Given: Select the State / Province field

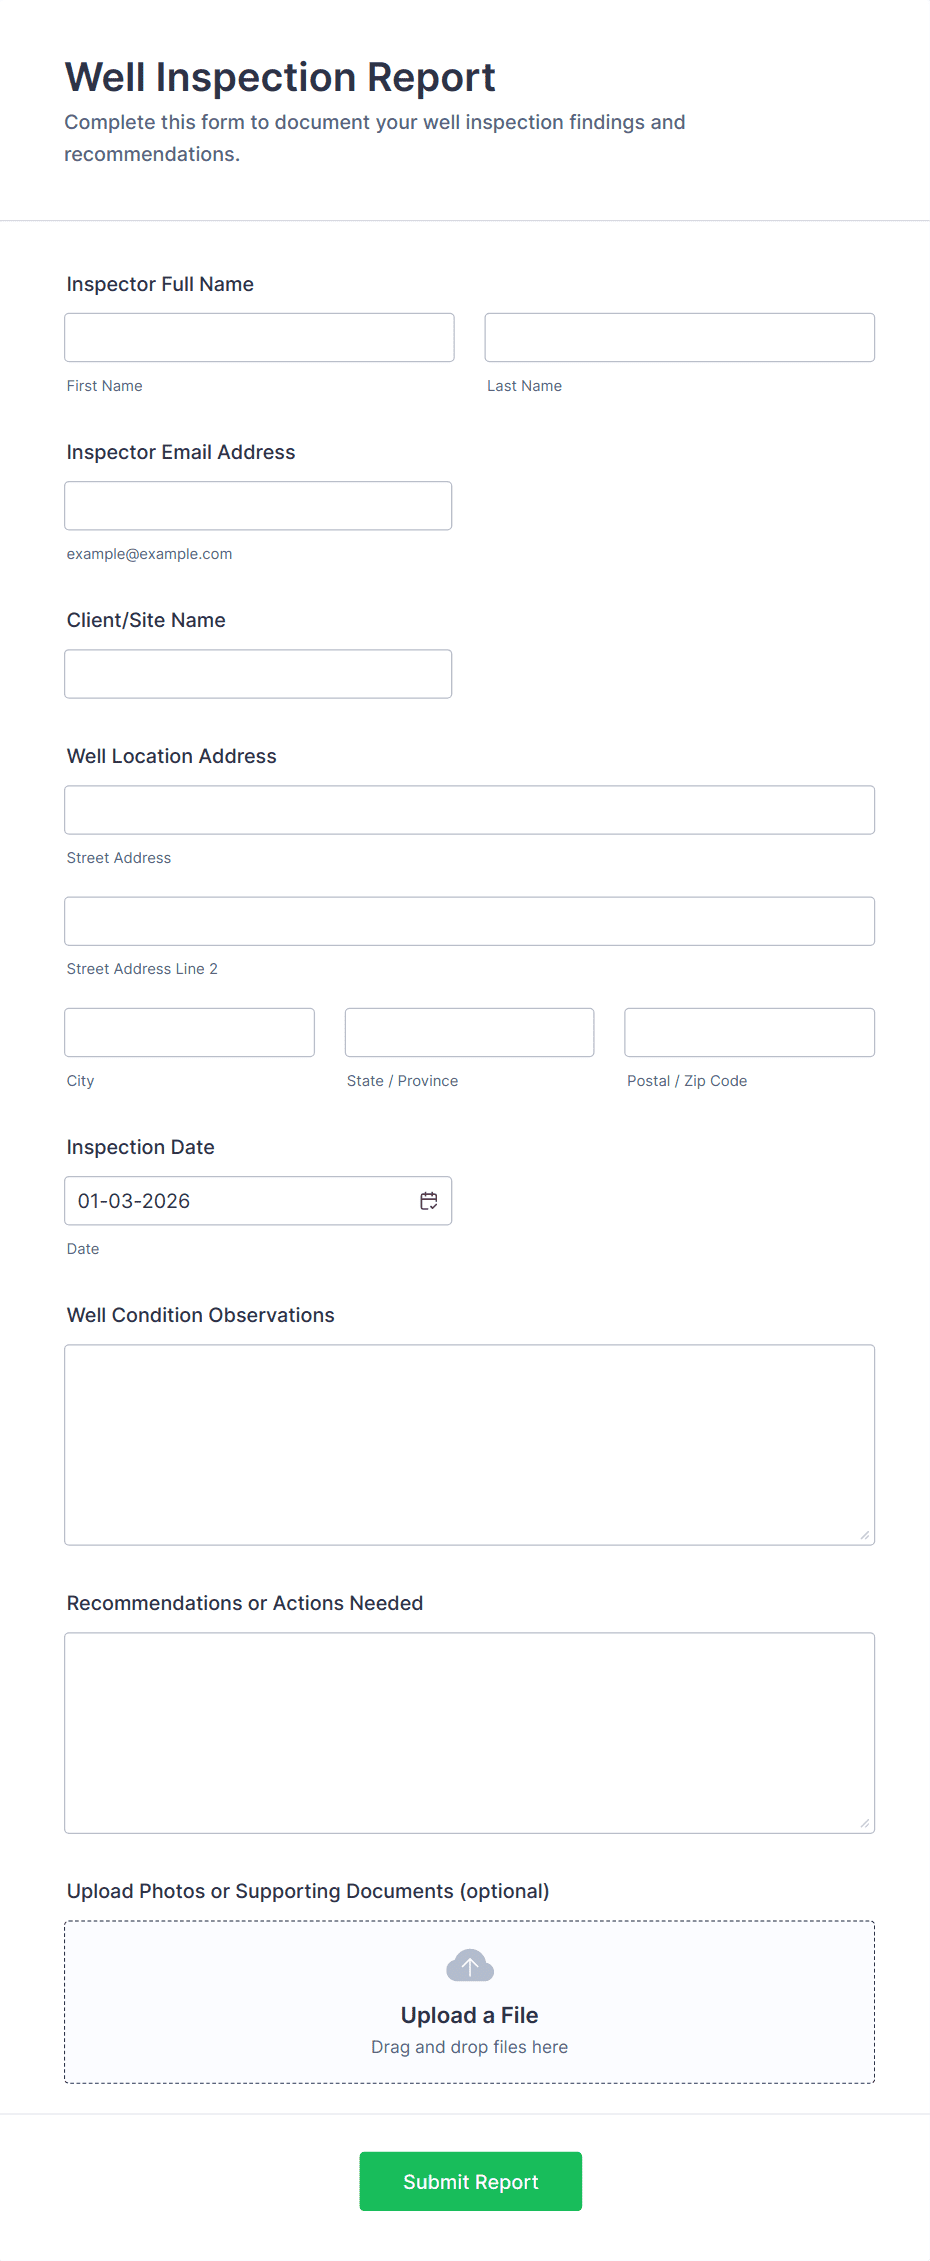Looking at the screenshot, I should click(469, 1032).
